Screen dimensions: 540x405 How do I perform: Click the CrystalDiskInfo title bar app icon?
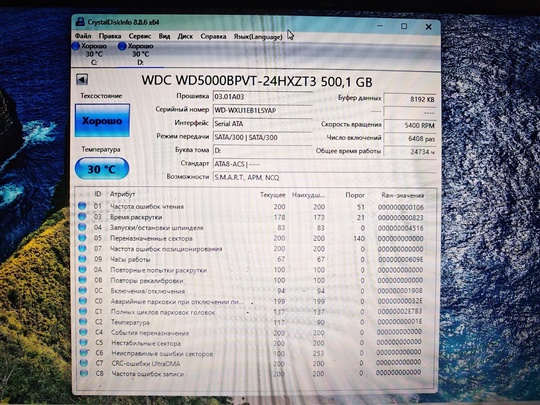(x=80, y=22)
